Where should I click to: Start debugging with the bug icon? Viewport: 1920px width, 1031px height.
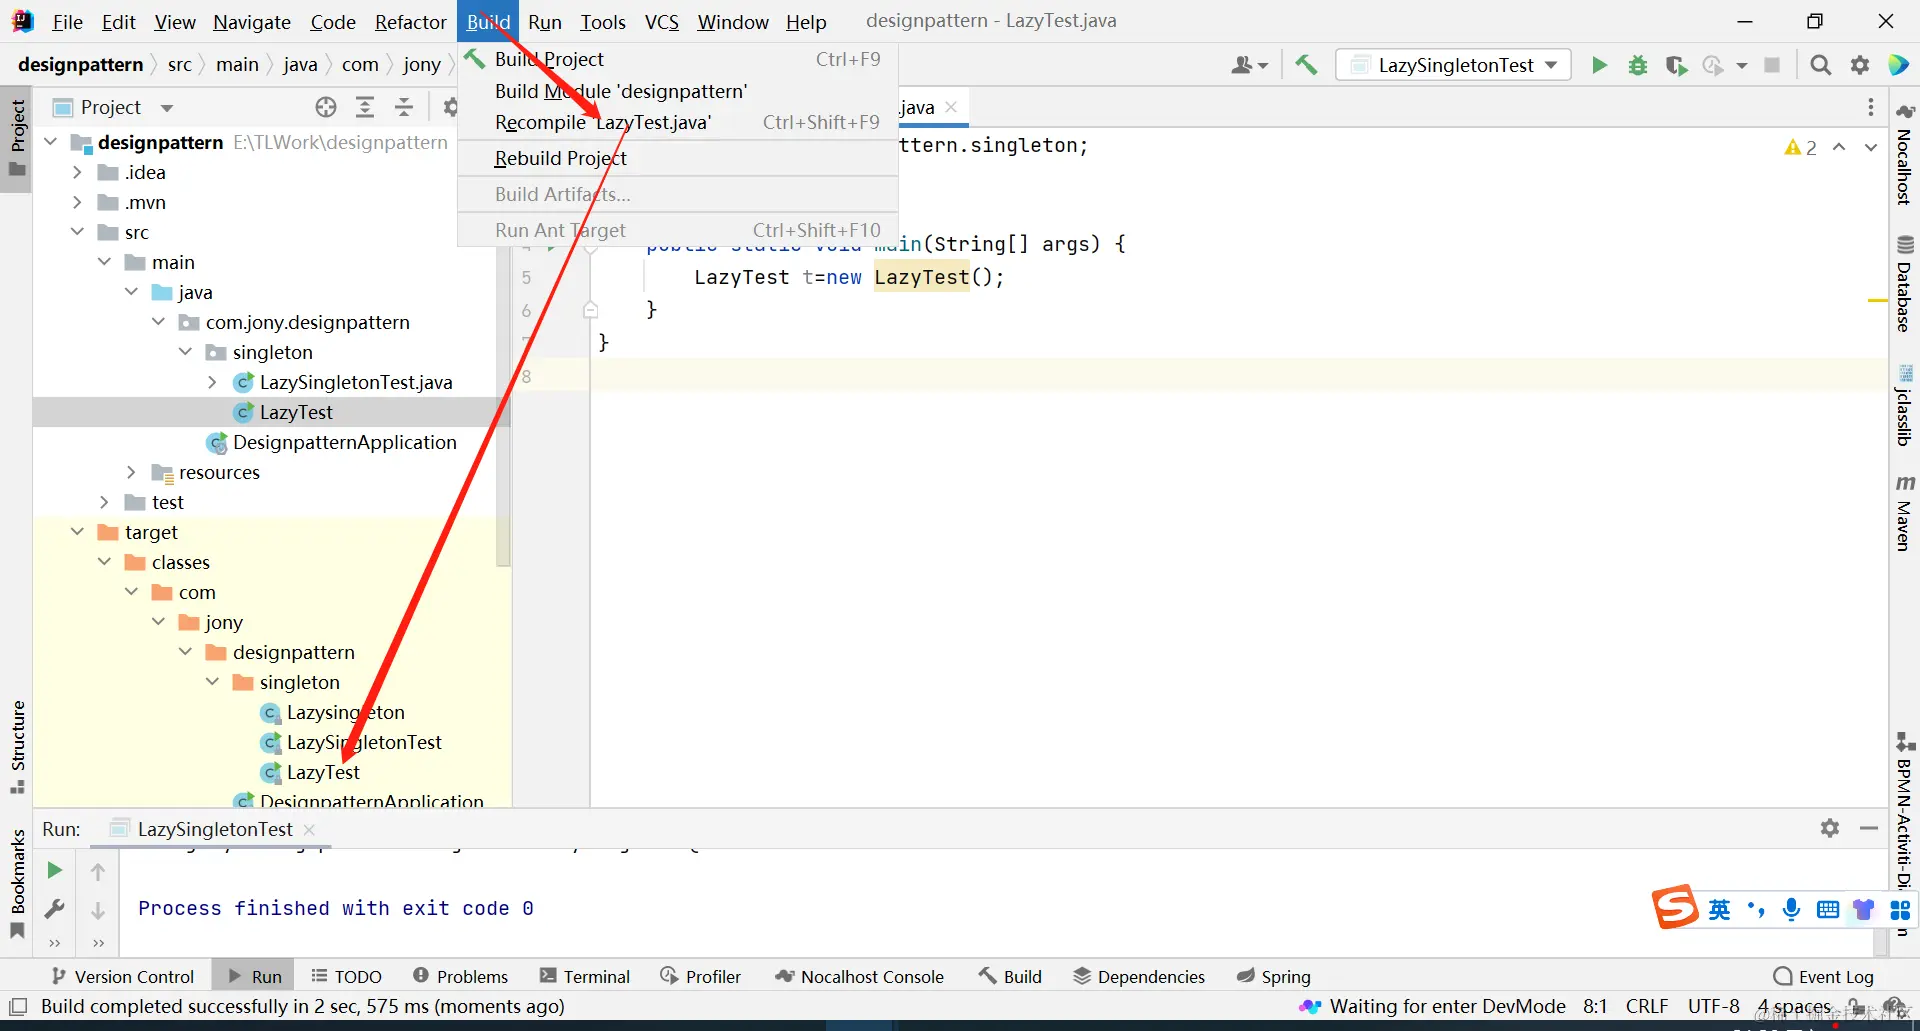[1638, 65]
